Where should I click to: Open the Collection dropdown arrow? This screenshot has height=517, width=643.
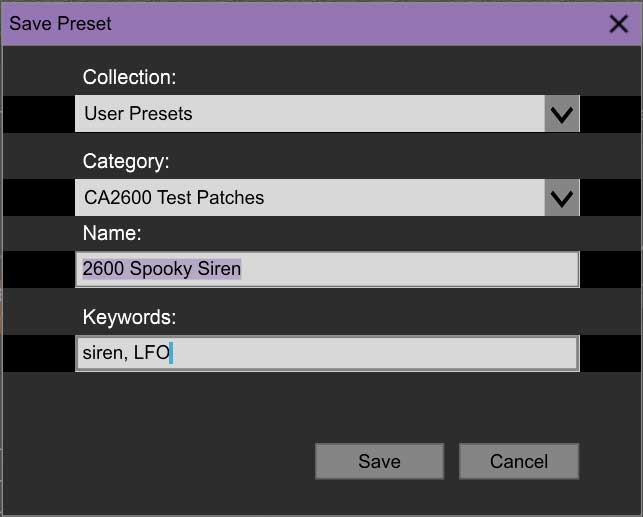click(562, 114)
